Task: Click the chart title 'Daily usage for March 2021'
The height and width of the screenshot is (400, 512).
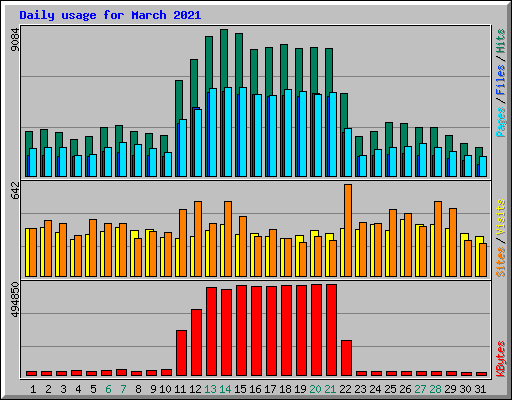Action: (x=110, y=15)
